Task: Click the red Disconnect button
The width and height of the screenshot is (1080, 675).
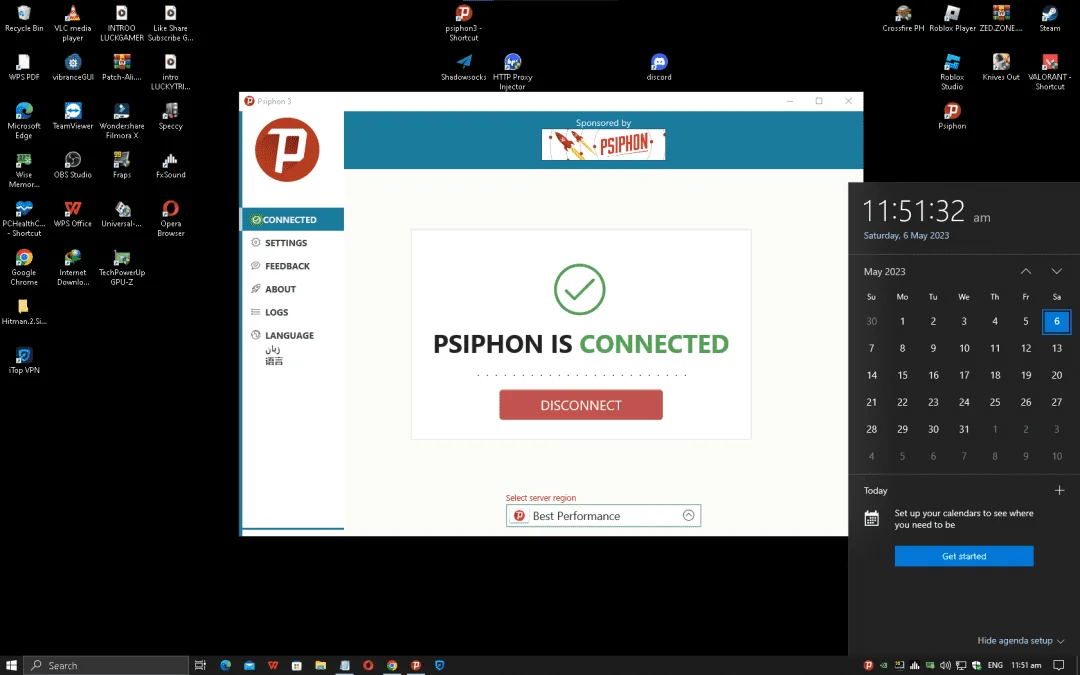Action: tap(581, 405)
